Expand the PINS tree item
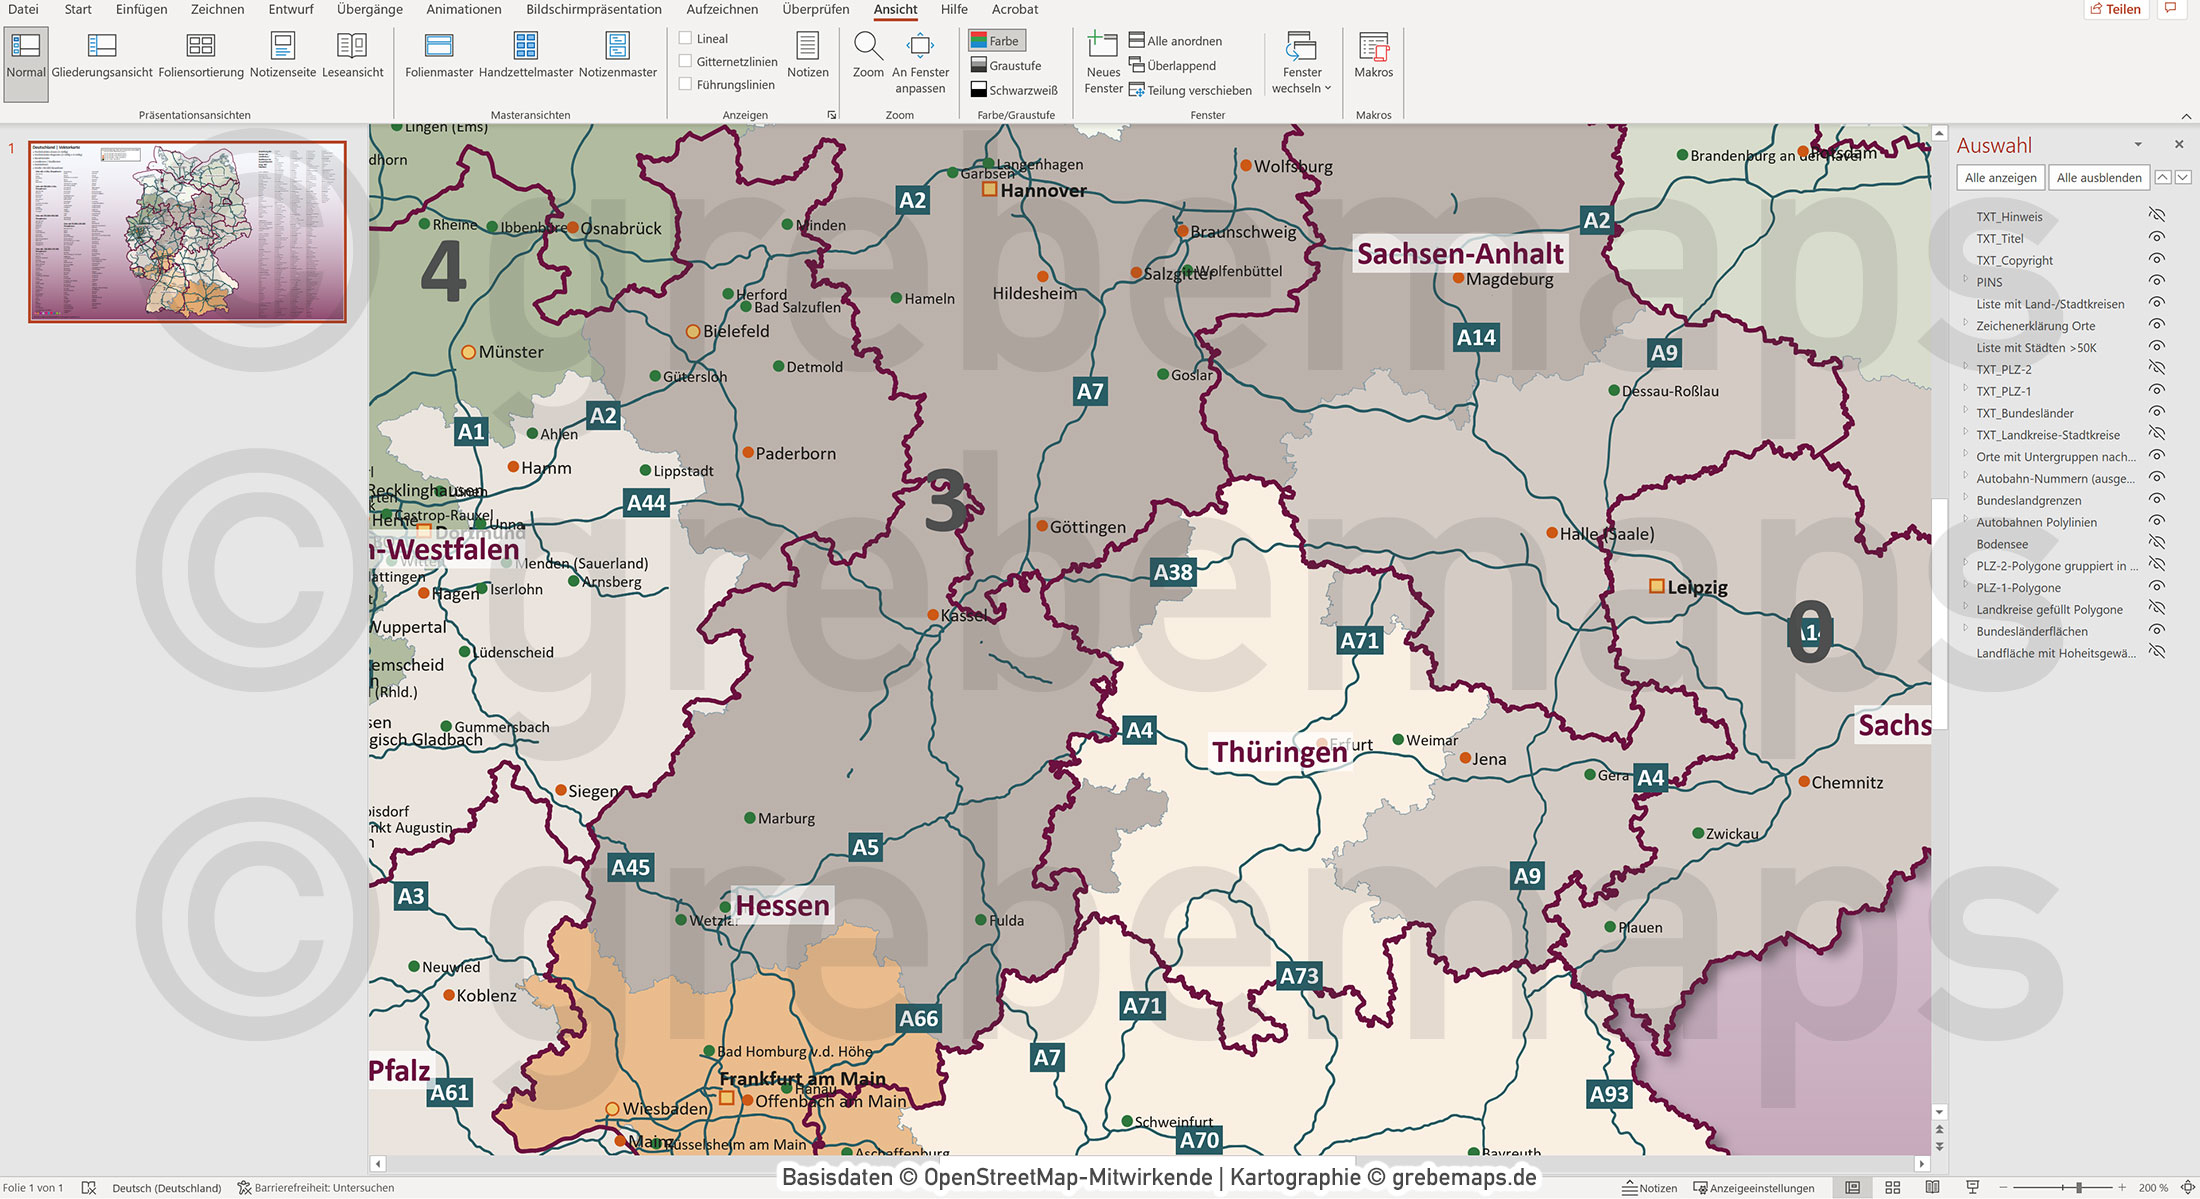The image size is (2200, 1199). tap(1966, 282)
